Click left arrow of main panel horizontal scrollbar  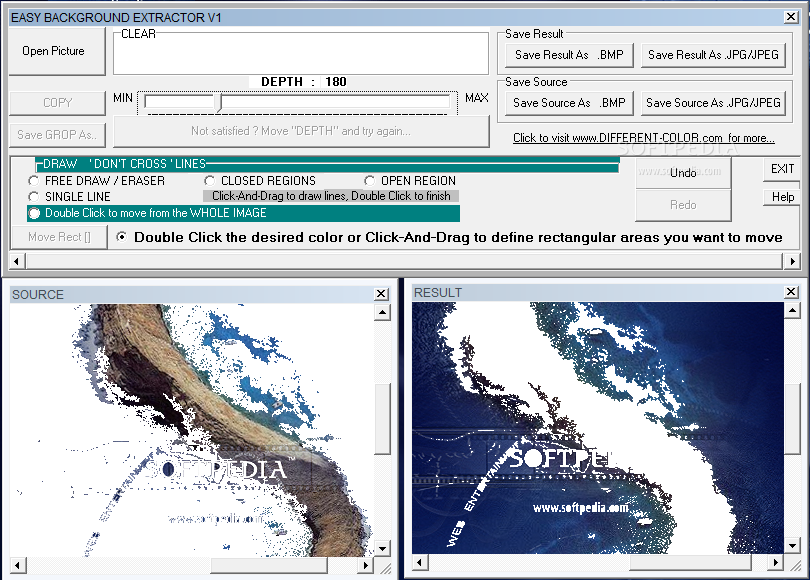click(17, 261)
